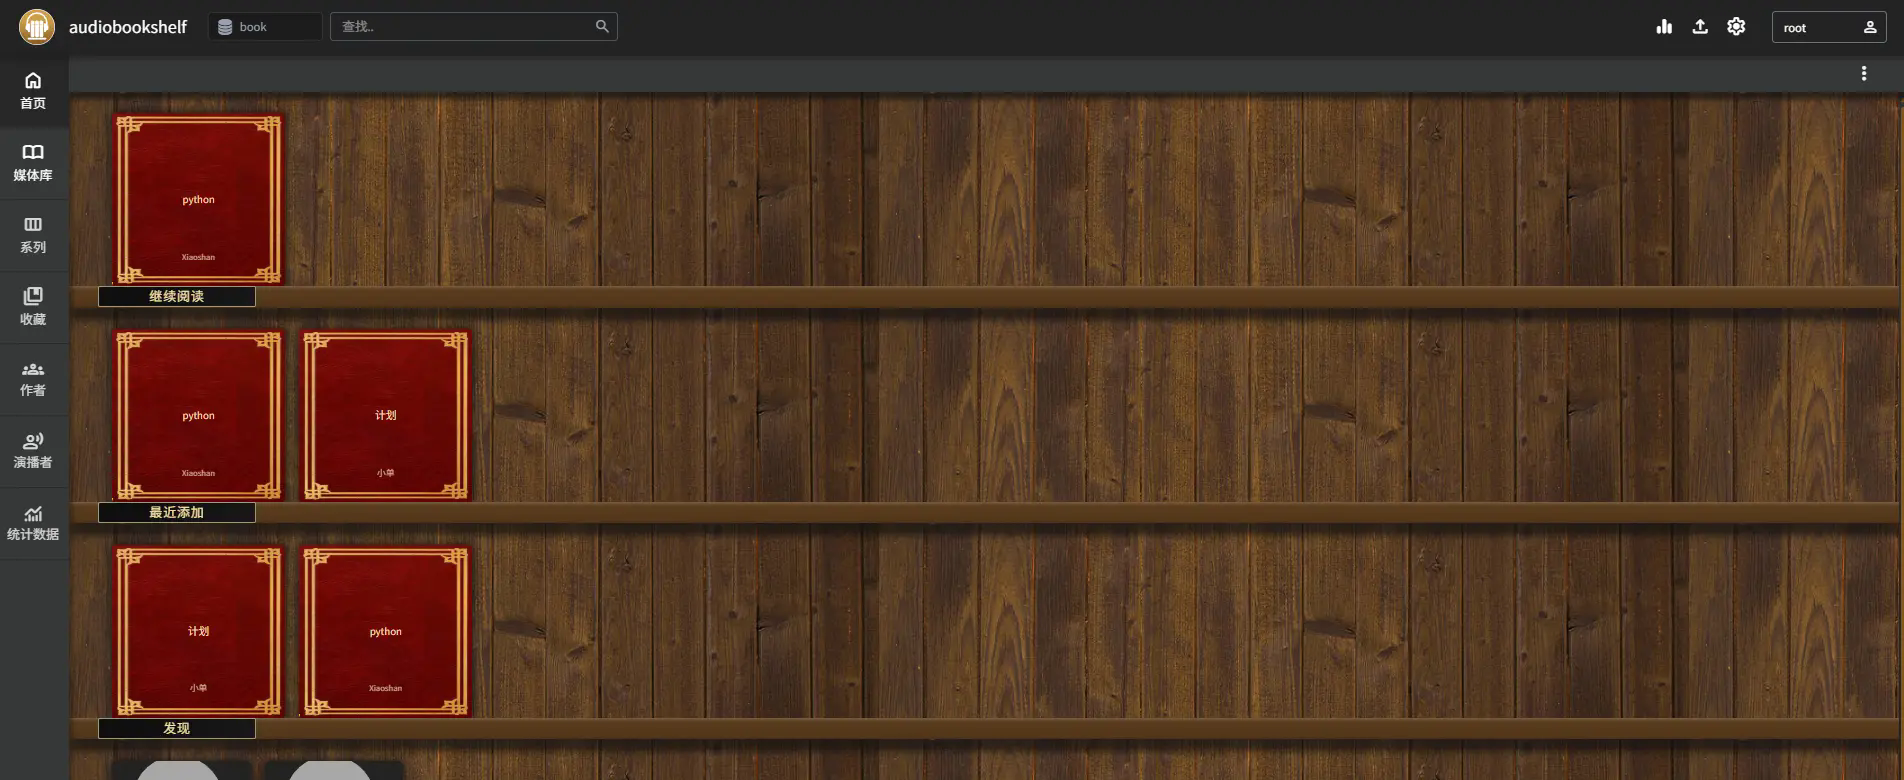The width and height of the screenshot is (1904, 780).
Task: Open 演播者 narrators in sidebar
Action: tap(34, 451)
